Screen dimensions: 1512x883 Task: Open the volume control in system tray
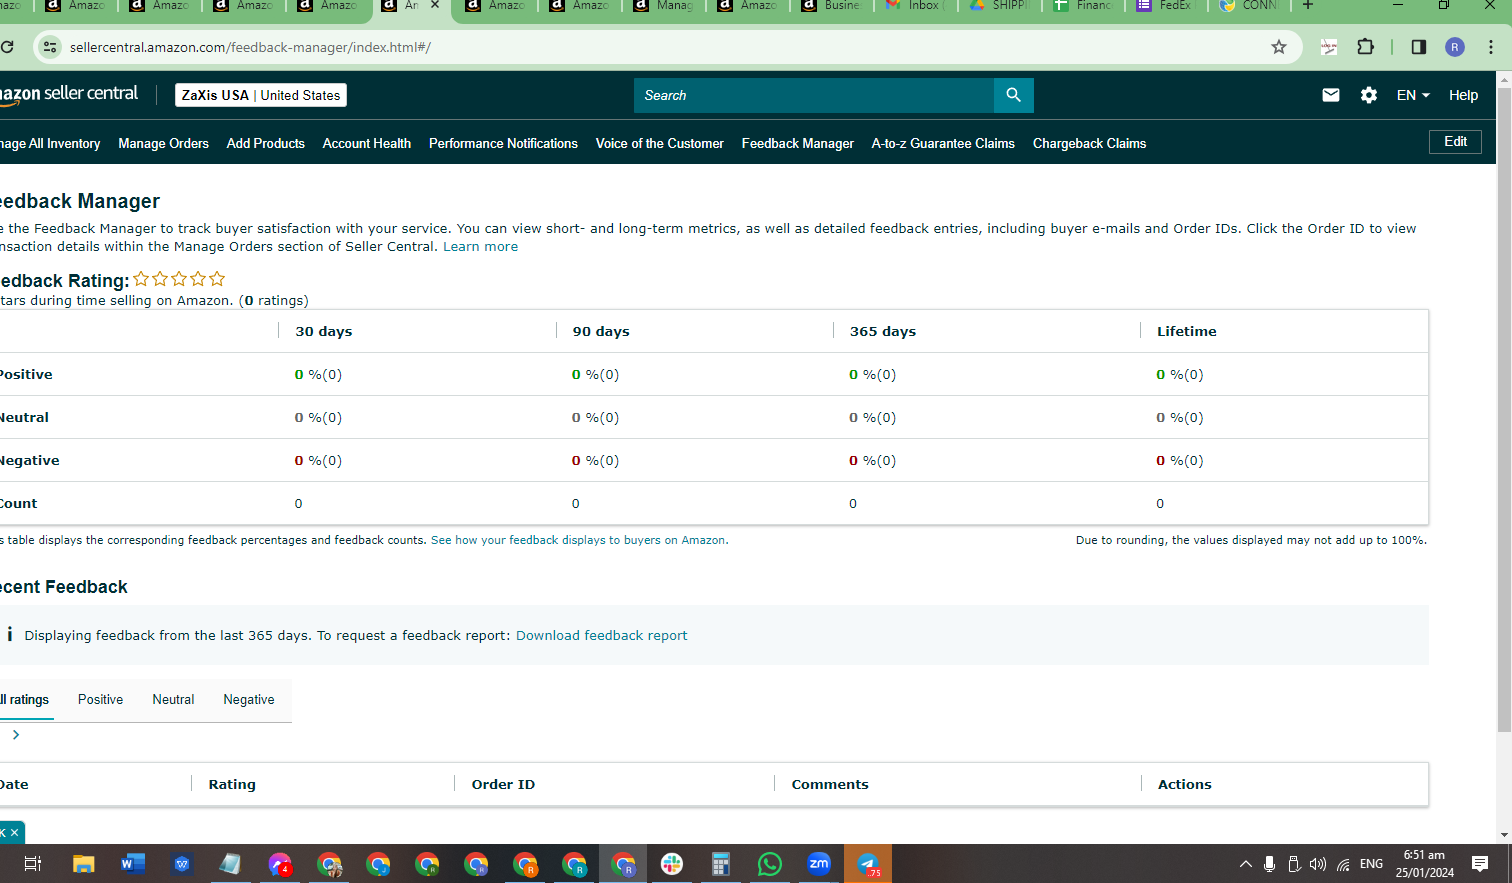[x=1318, y=864]
